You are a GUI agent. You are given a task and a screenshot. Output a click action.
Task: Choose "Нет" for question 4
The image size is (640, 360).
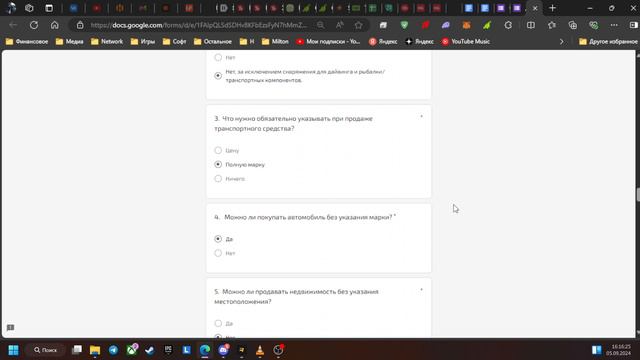point(218,253)
